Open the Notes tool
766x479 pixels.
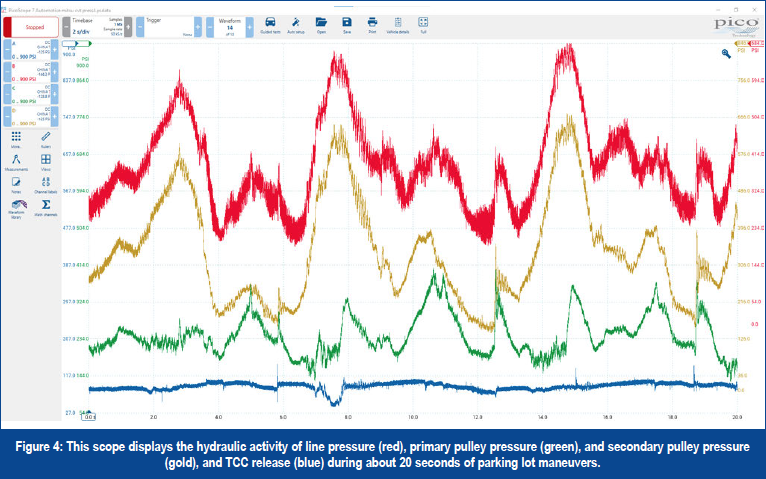click(x=16, y=185)
